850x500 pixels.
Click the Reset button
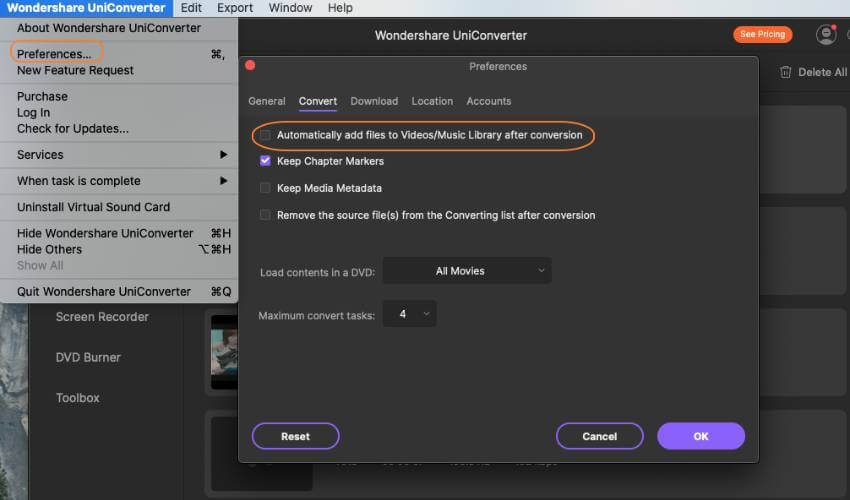click(x=295, y=436)
